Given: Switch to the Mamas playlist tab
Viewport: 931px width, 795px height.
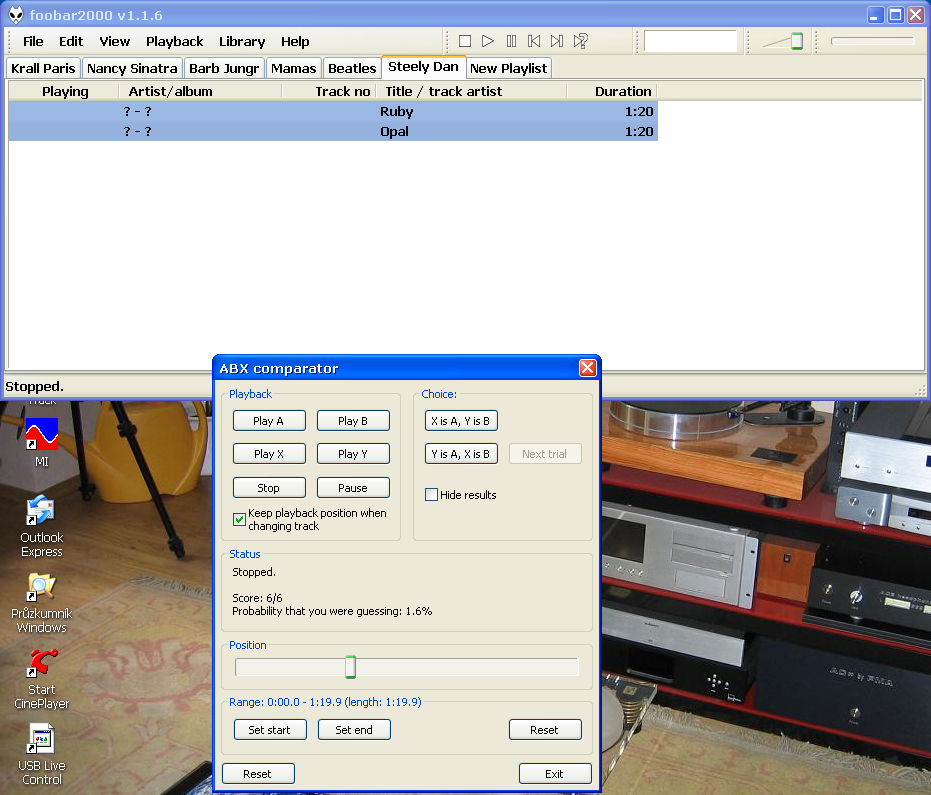Looking at the screenshot, I should [293, 68].
